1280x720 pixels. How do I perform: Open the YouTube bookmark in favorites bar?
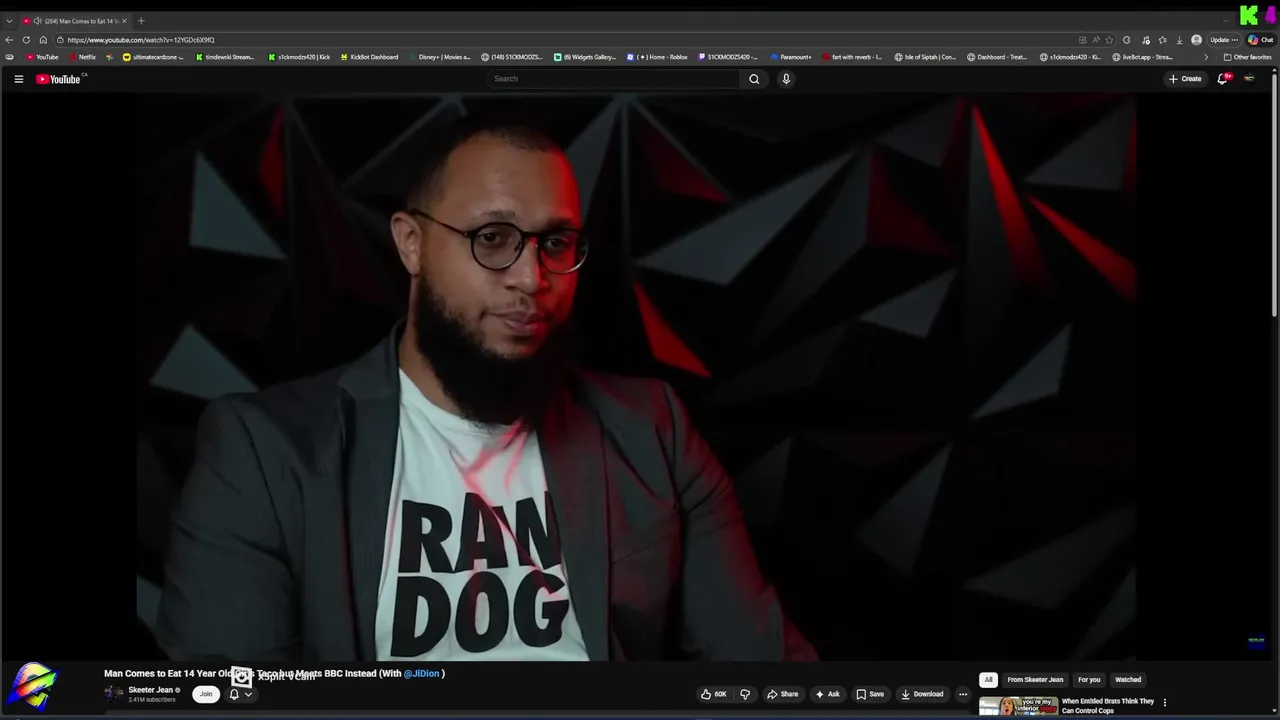click(x=42, y=57)
